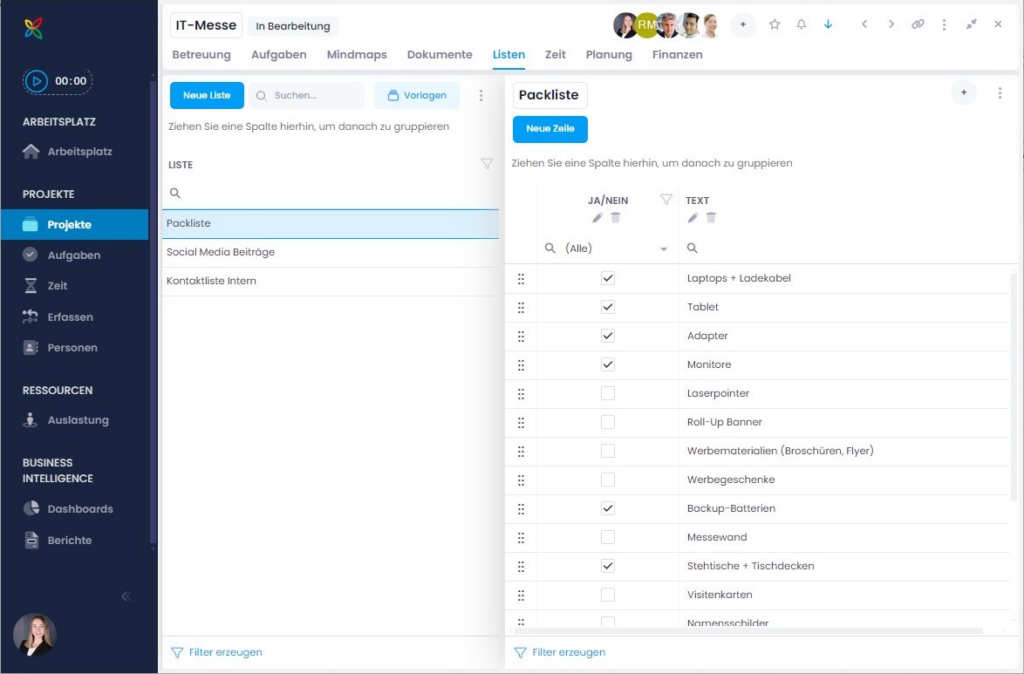Check the Laserpointer checkbox
The width and height of the screenshot is (1024, 674).
(x=607, y=394)
